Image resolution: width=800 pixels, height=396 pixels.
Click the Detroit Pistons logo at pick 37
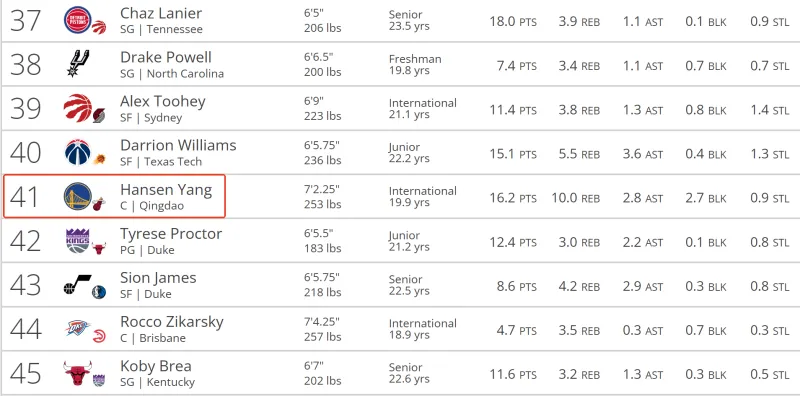pos(78,20)
